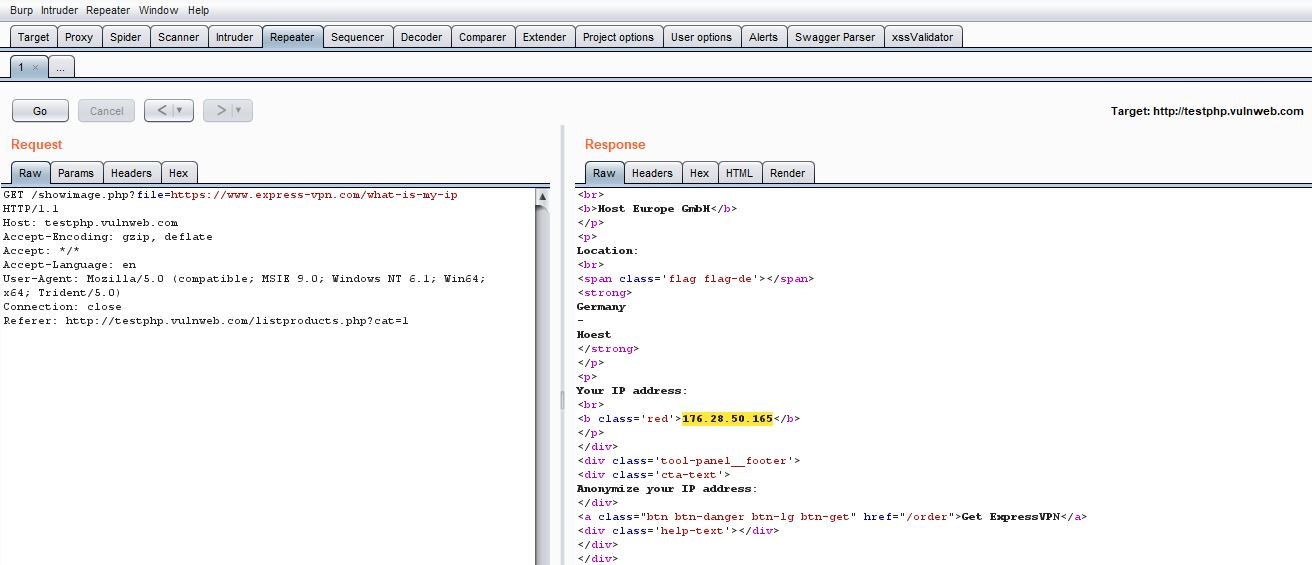Screen dimensions: 1312x565
Task: Click the Referer header line
Action: [206, 321]
